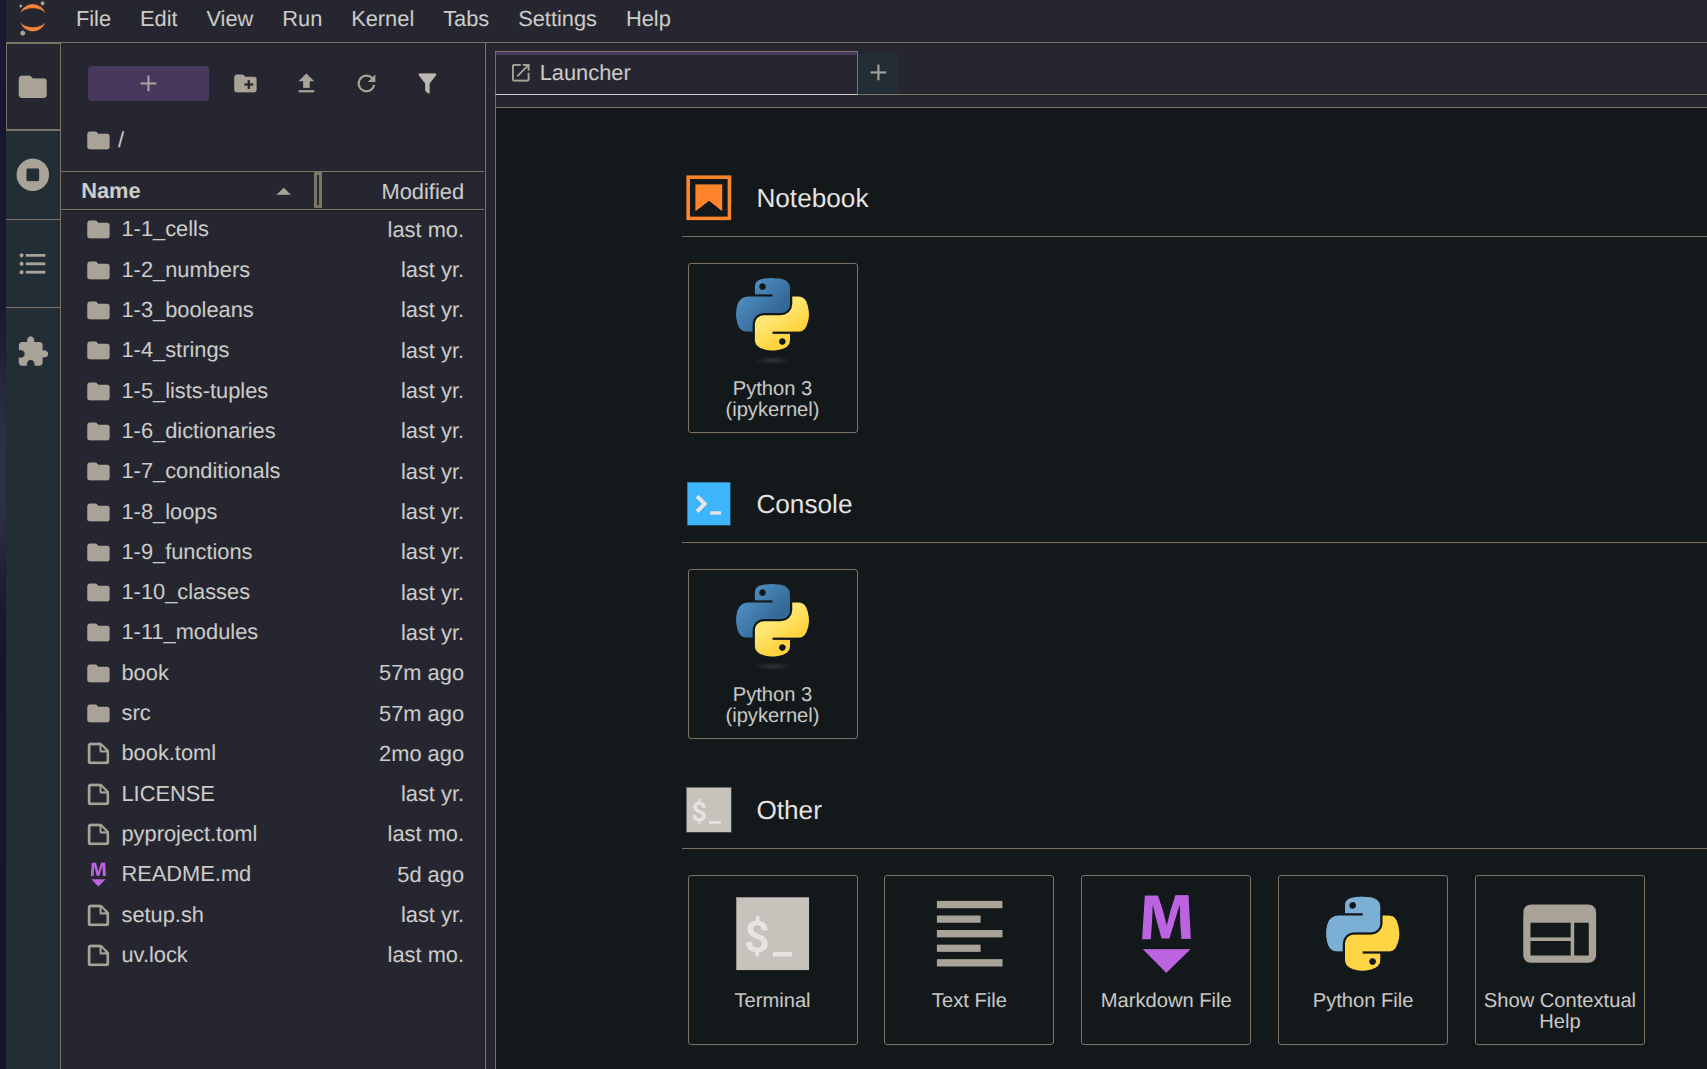Click the Upload Files icon
Viewport: 1707px width, 1069px height.
(x=306, y=83)
